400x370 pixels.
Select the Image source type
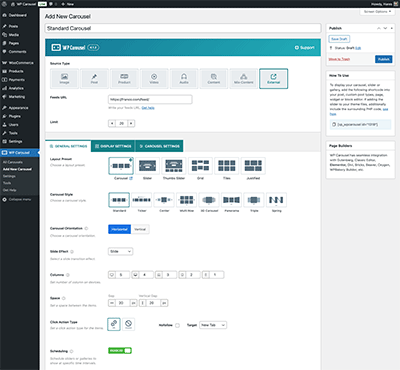[64, 79]
